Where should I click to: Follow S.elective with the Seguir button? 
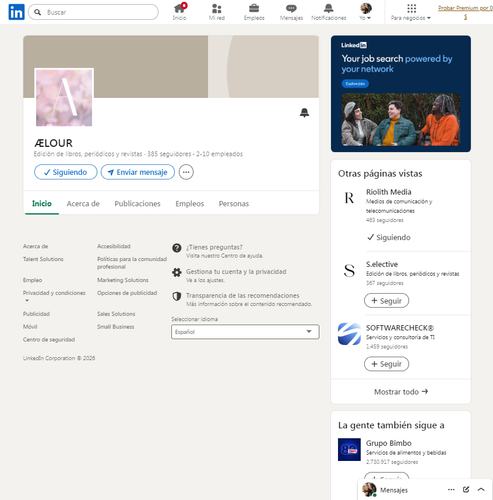(x=386, y=301)
